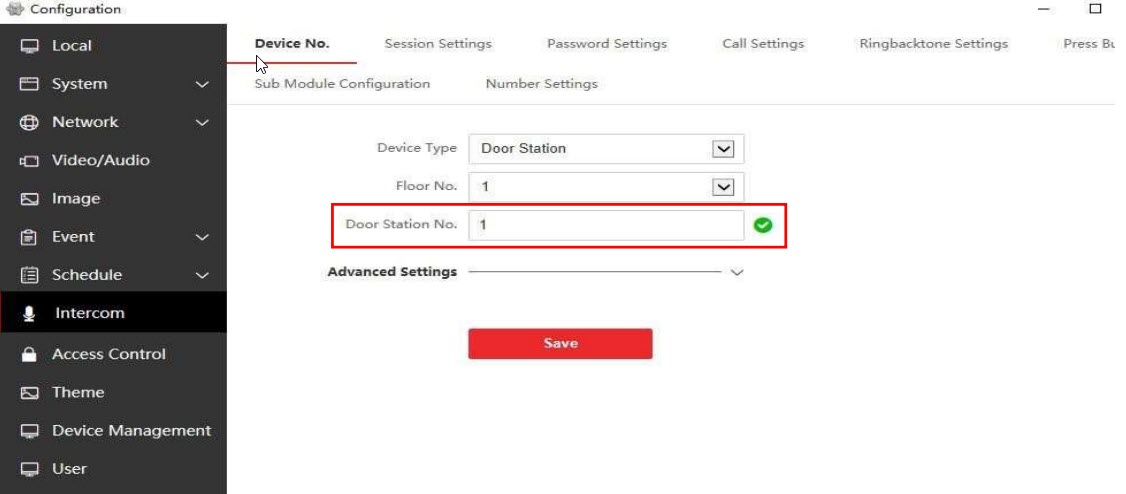
Task: Switch to the Session Settings tab
Action: pos(438,44)
